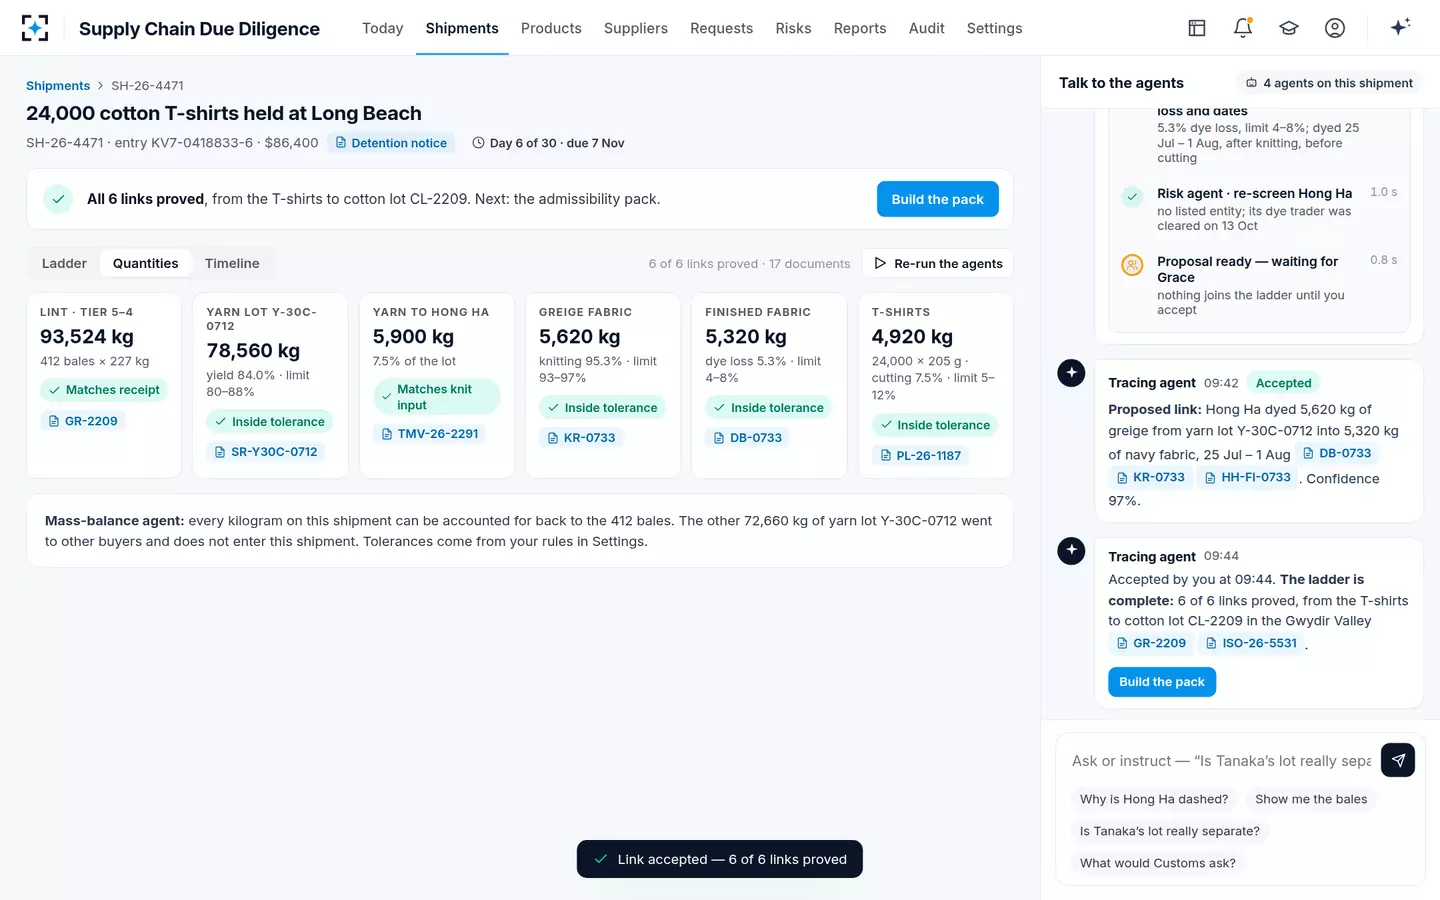Click the Accepted status badge
Screen dimensions: 1440x900
tap(1283, 383)
